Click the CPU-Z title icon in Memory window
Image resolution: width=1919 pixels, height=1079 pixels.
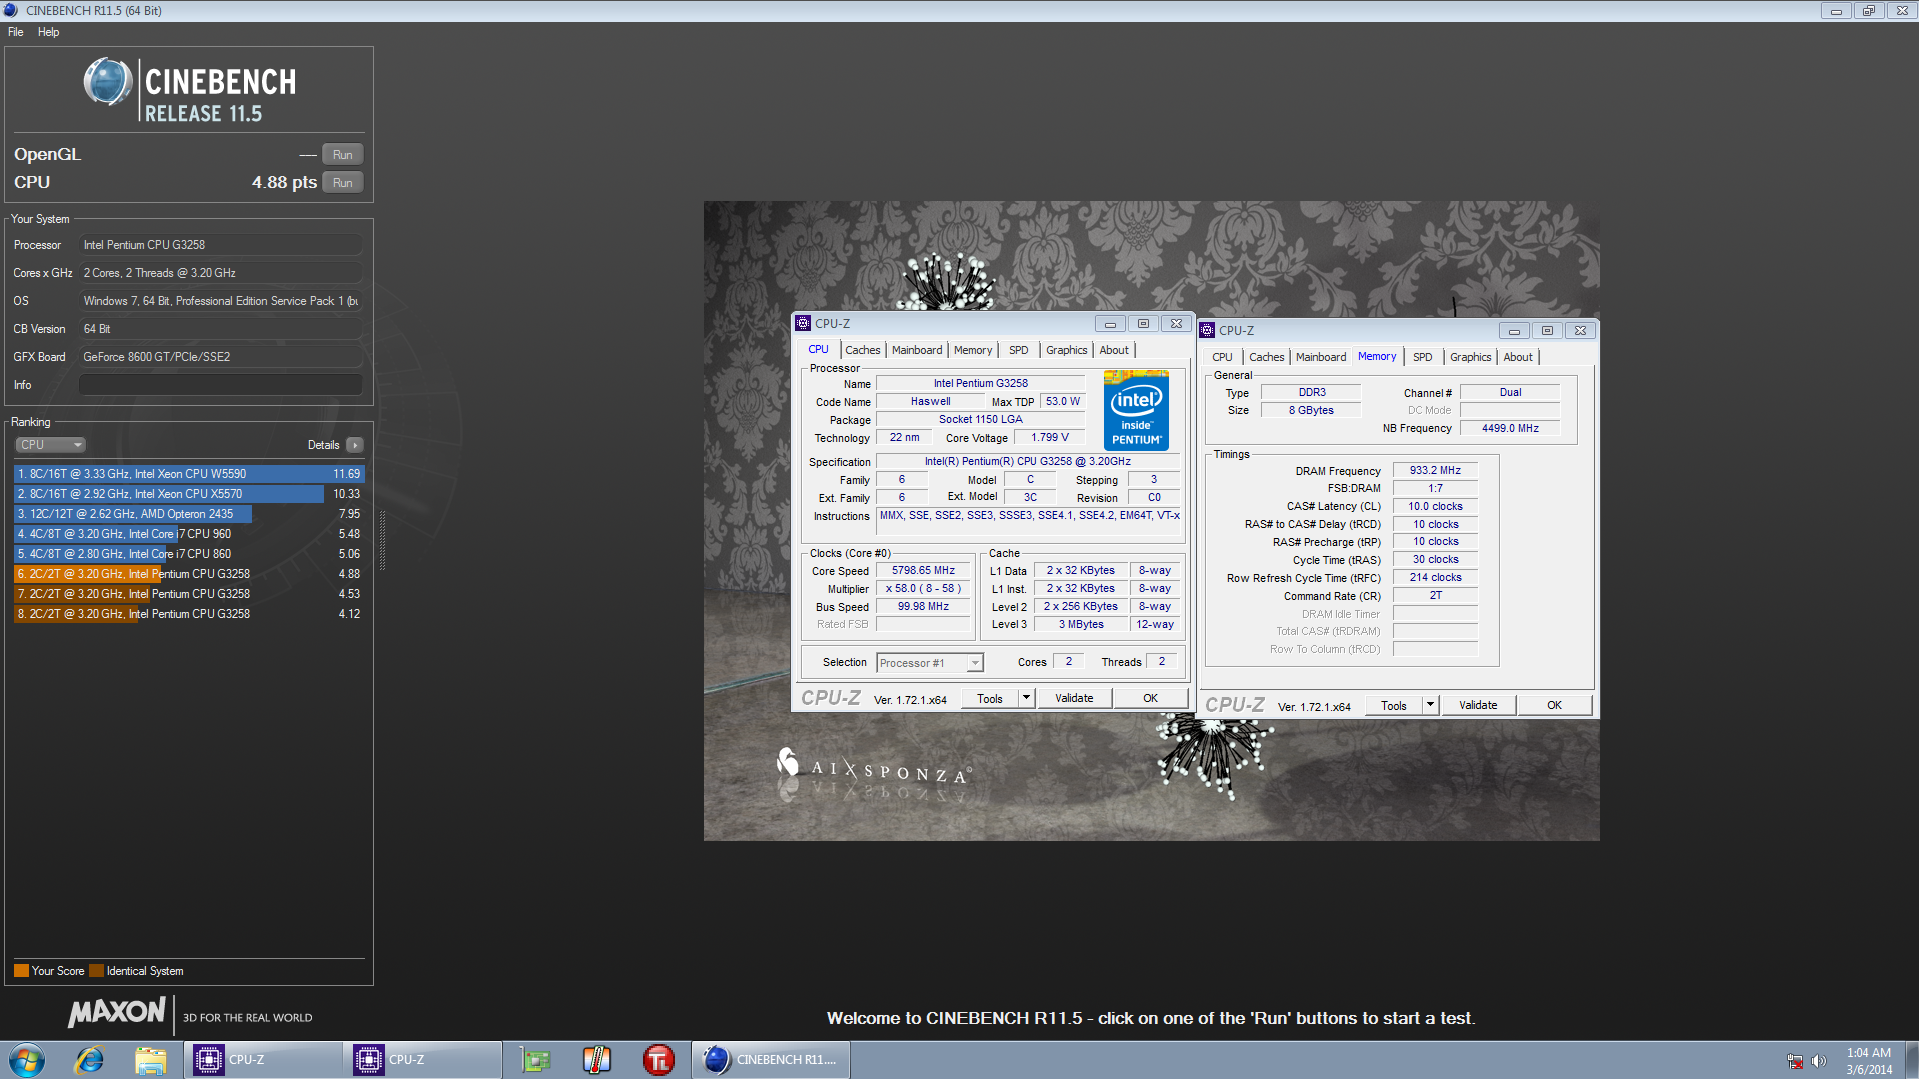click(x=1207, y=330)
